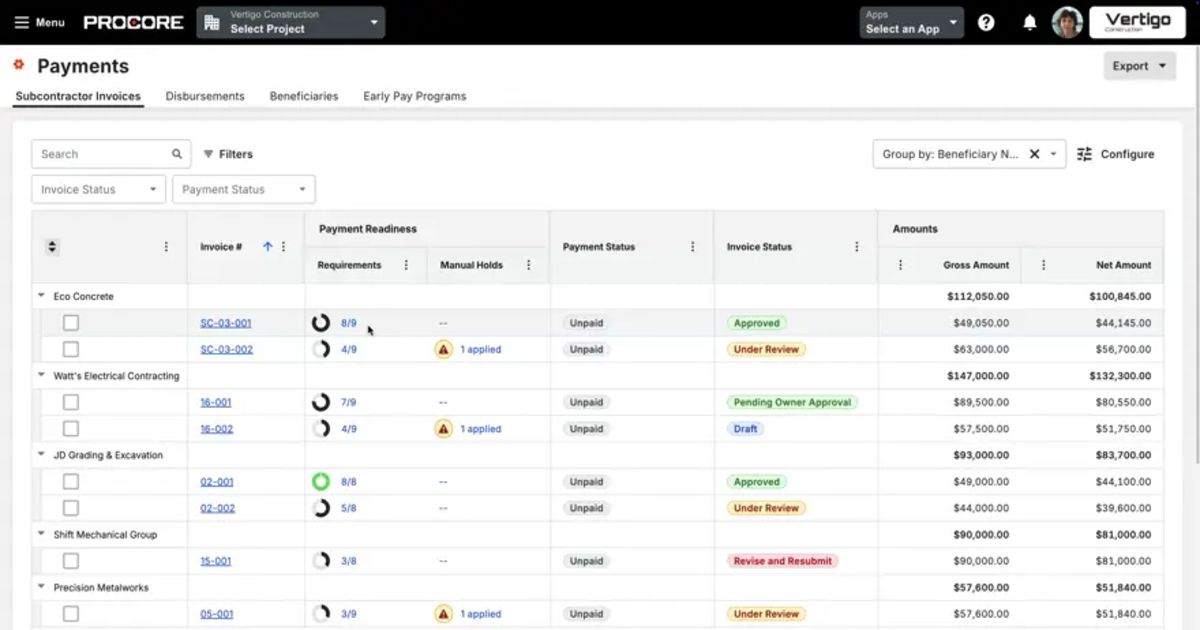Open the Payment Status filter dropdown

click(244, 189)
